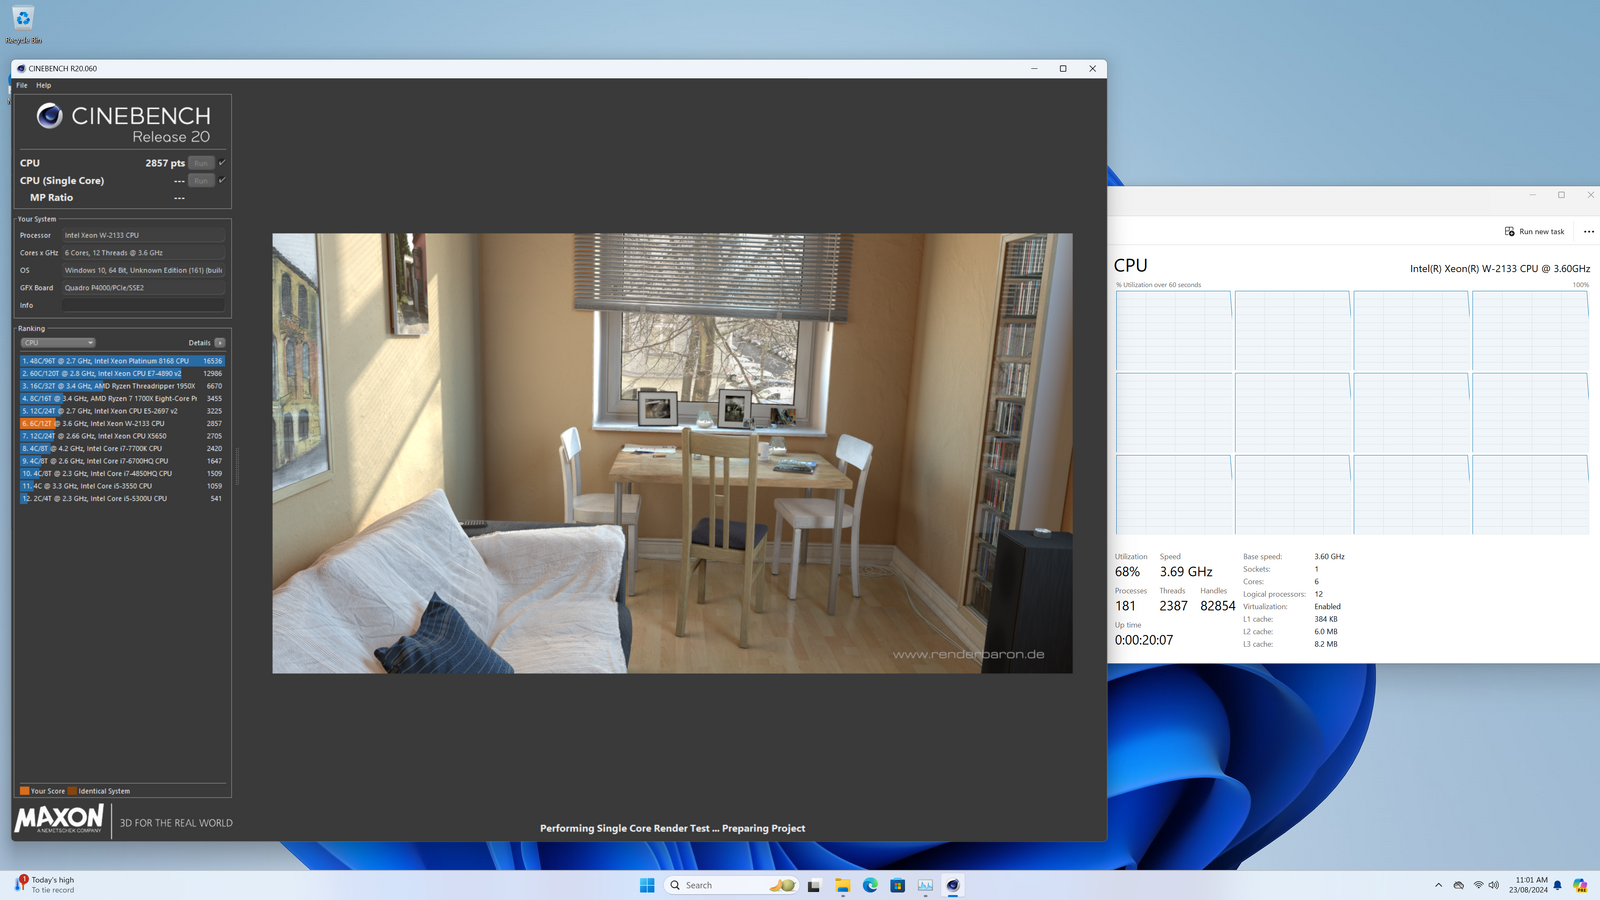Open the File menu in Cinebench
The image size is (1600, 900).
click(22, 85)
